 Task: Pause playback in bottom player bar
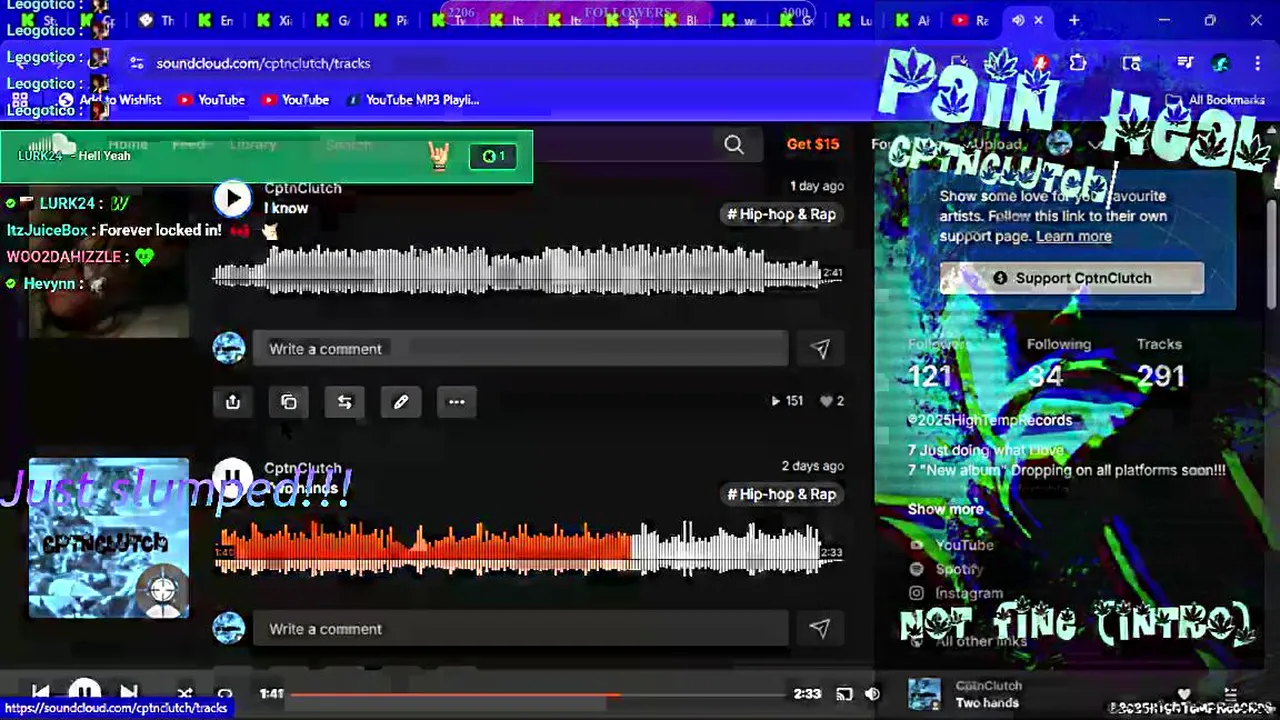pyautogui.click(x=84, y=692)
